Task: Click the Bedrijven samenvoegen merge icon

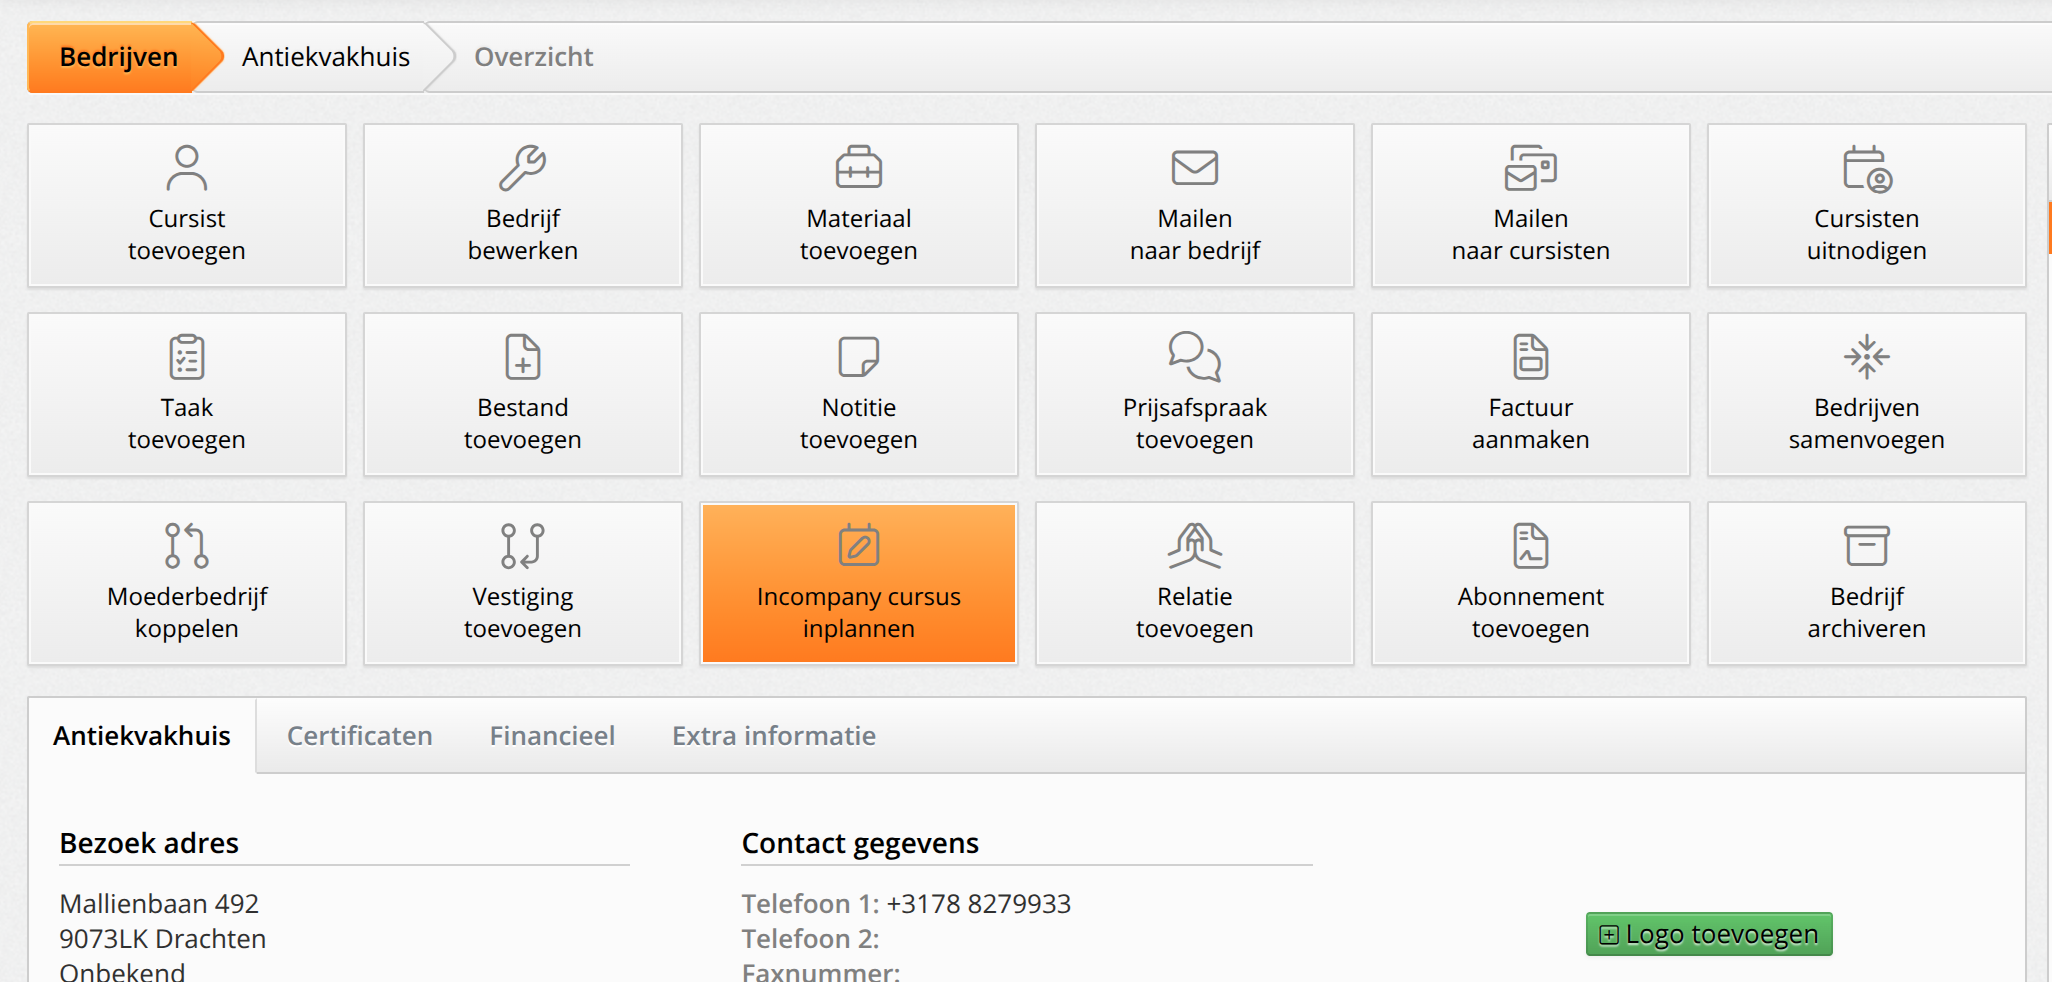Action: coord(1867,357)
